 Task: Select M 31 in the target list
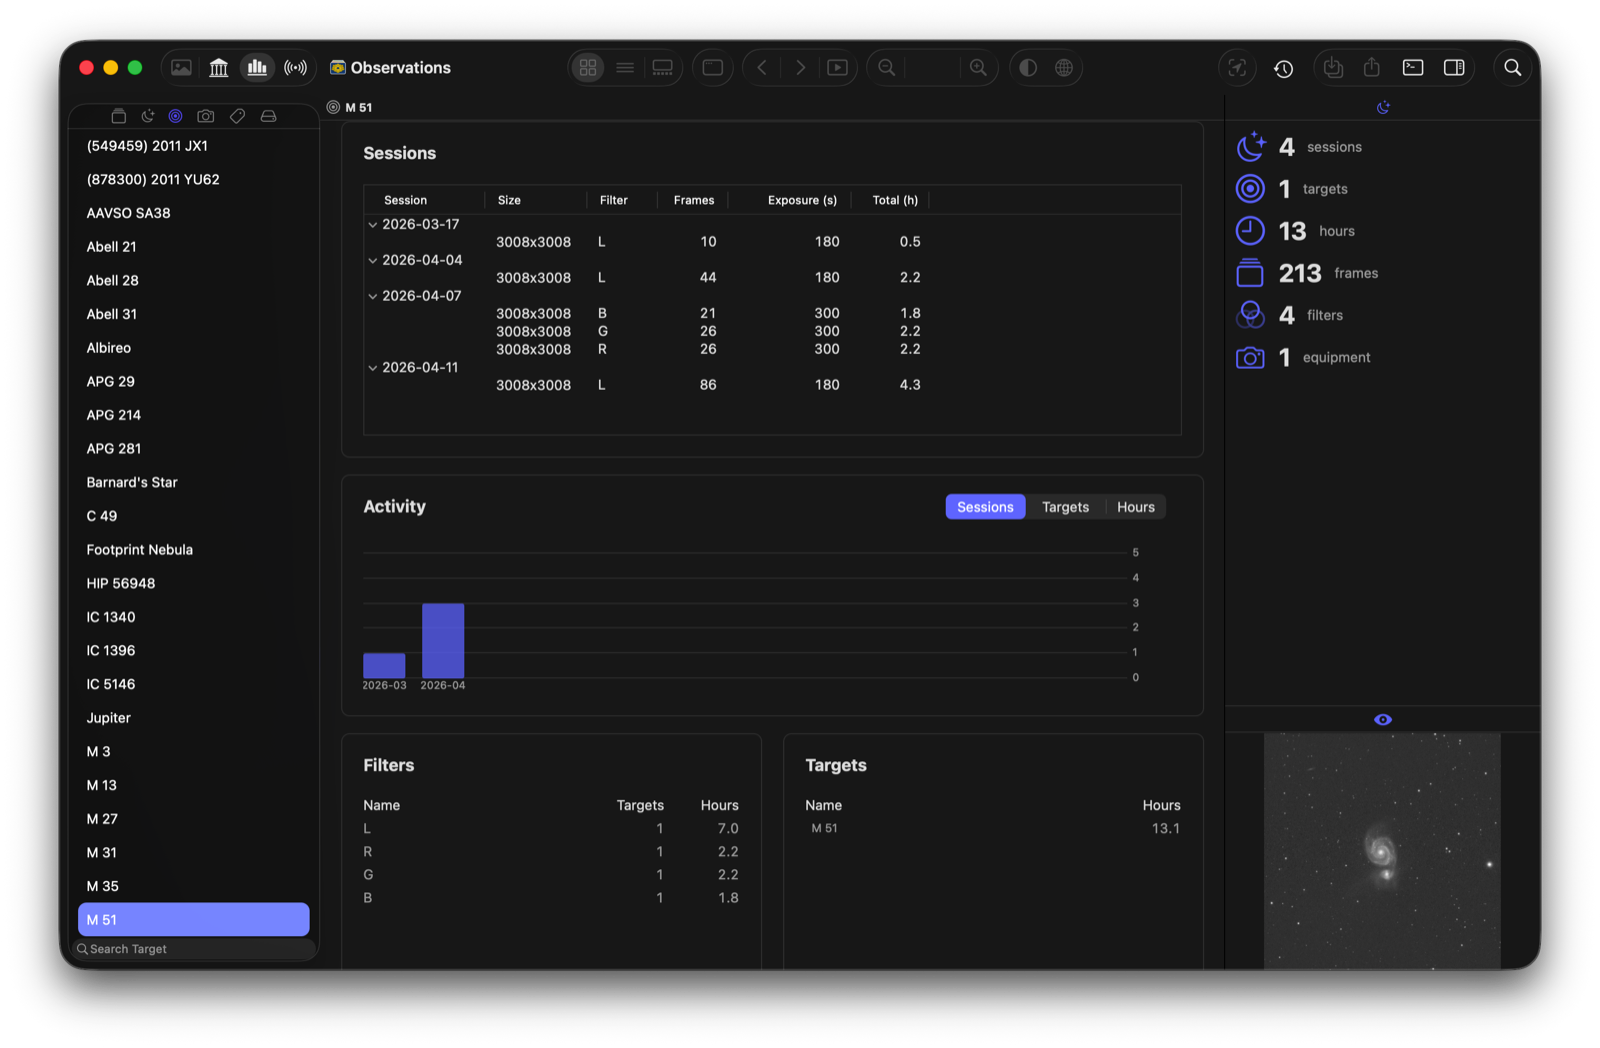point(194,853)
